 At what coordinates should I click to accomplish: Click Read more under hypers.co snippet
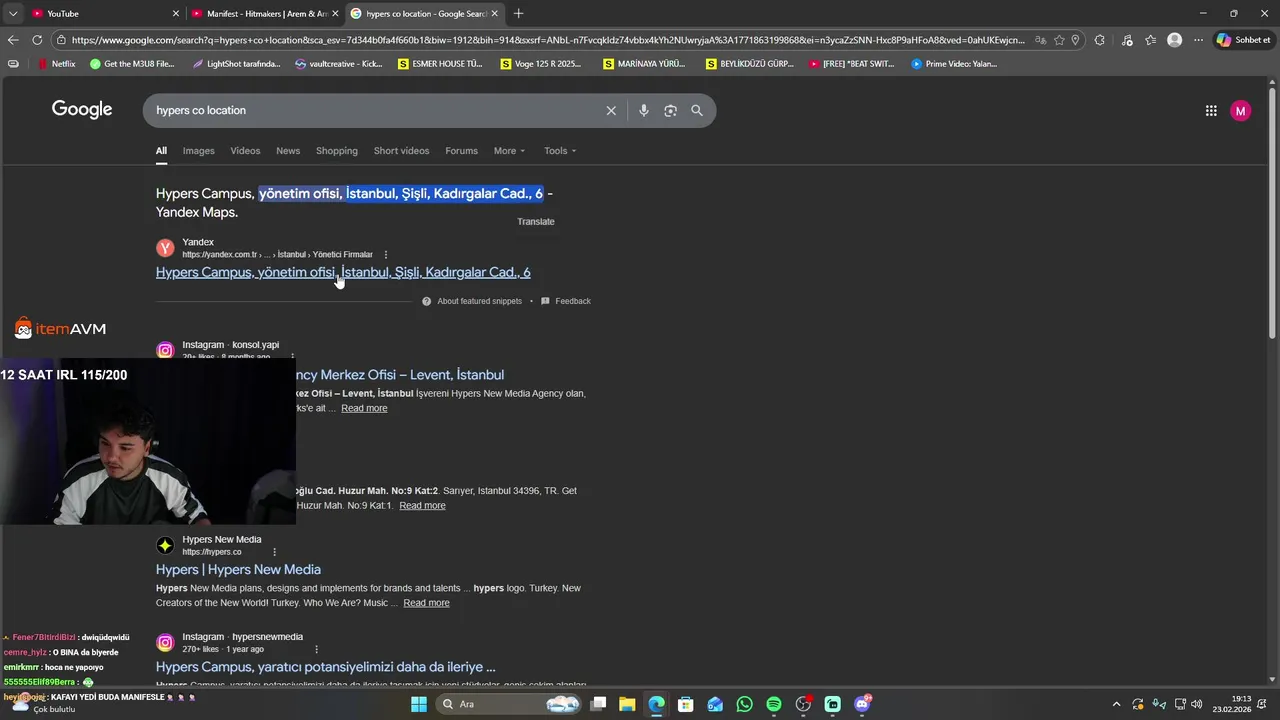pos(426,603)
